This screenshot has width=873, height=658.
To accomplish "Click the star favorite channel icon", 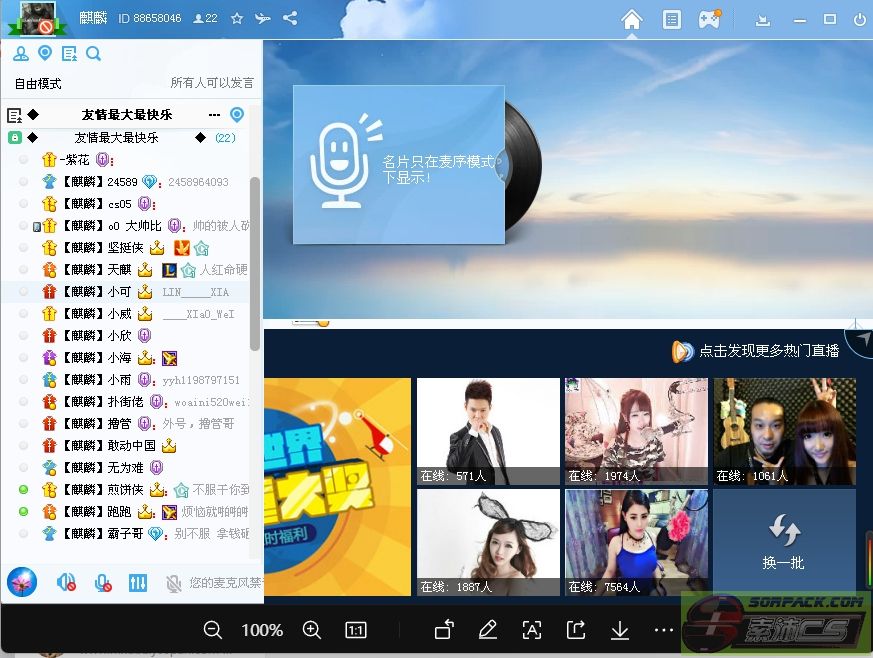I will (237, 18).
